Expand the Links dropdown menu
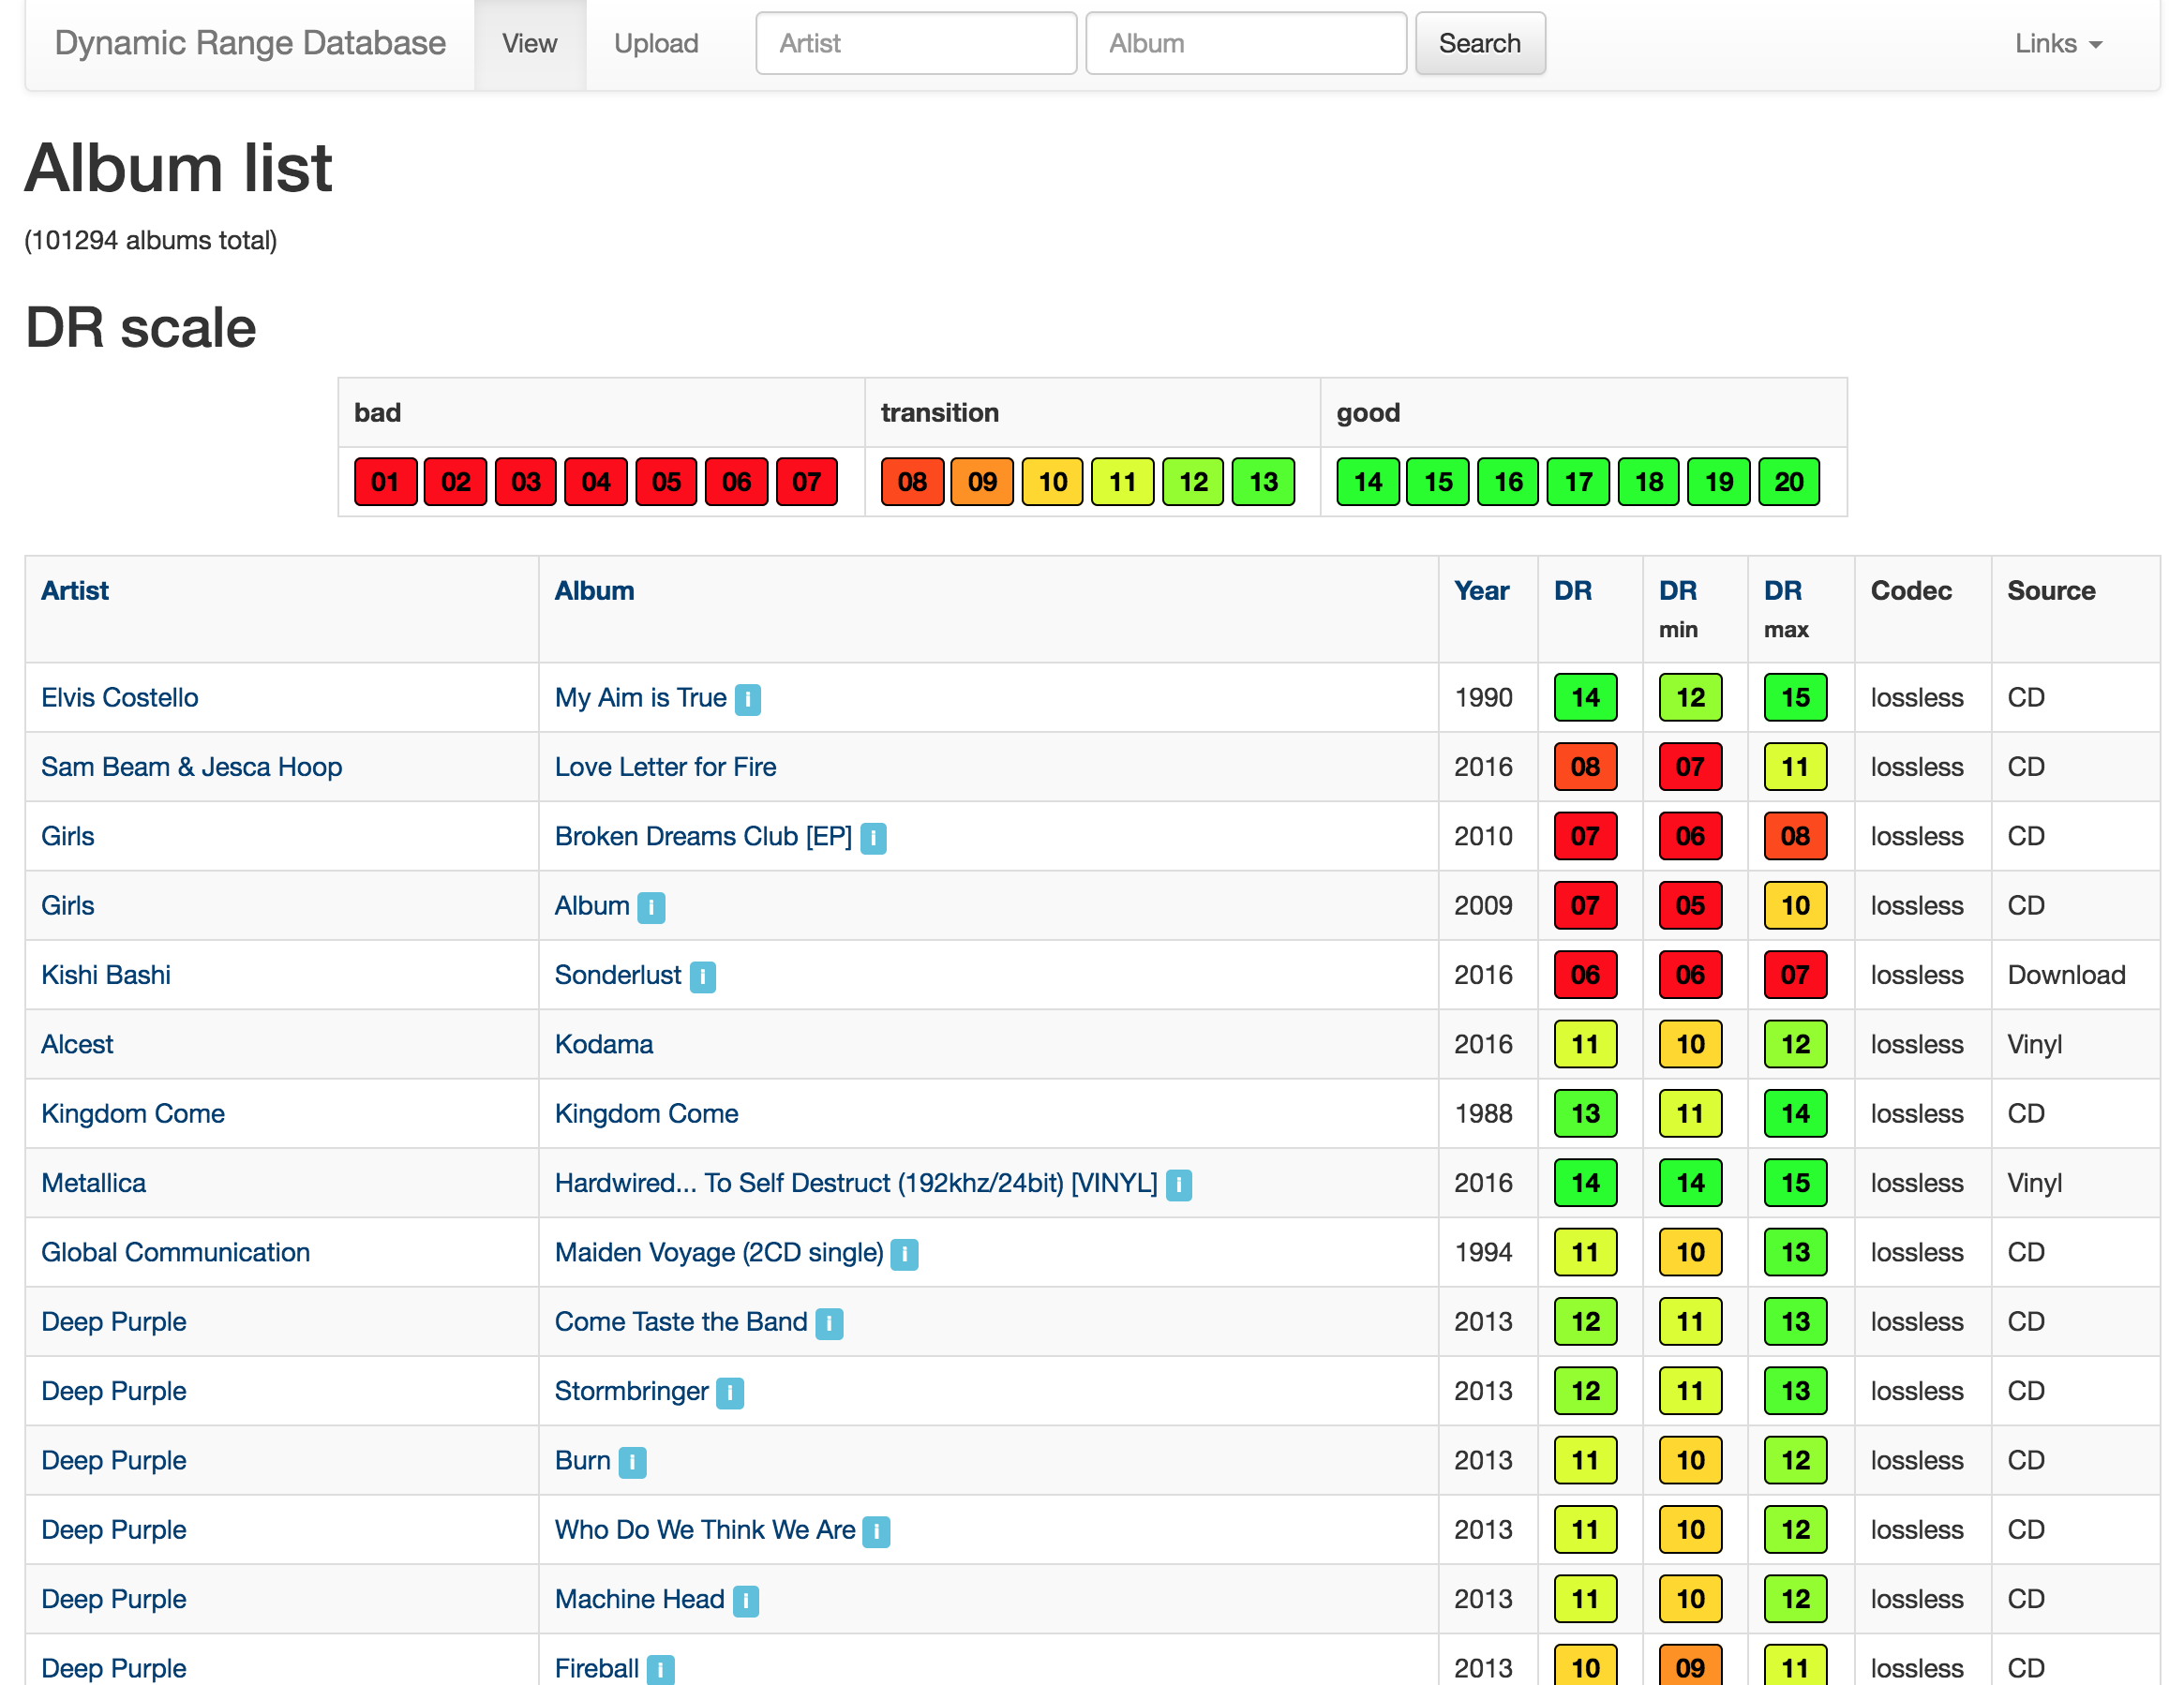This screenshot has width=2184, height=1685. click(x=2058, y=44)
